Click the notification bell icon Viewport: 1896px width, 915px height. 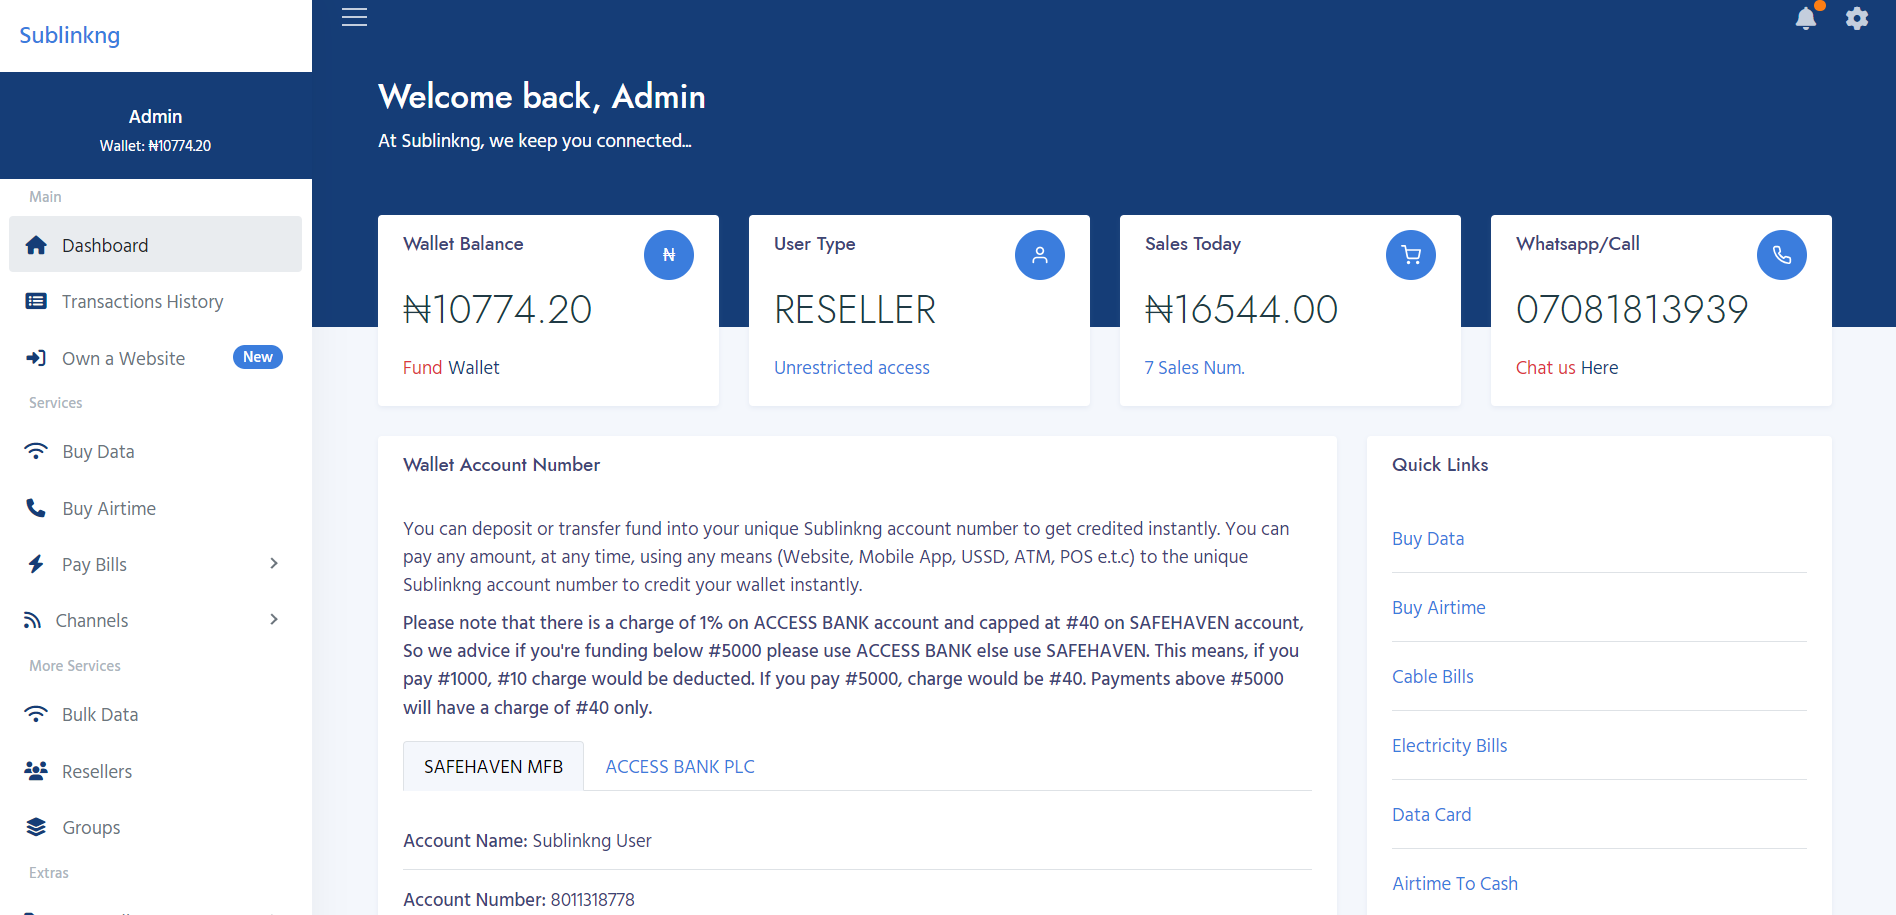[1805, 18]
